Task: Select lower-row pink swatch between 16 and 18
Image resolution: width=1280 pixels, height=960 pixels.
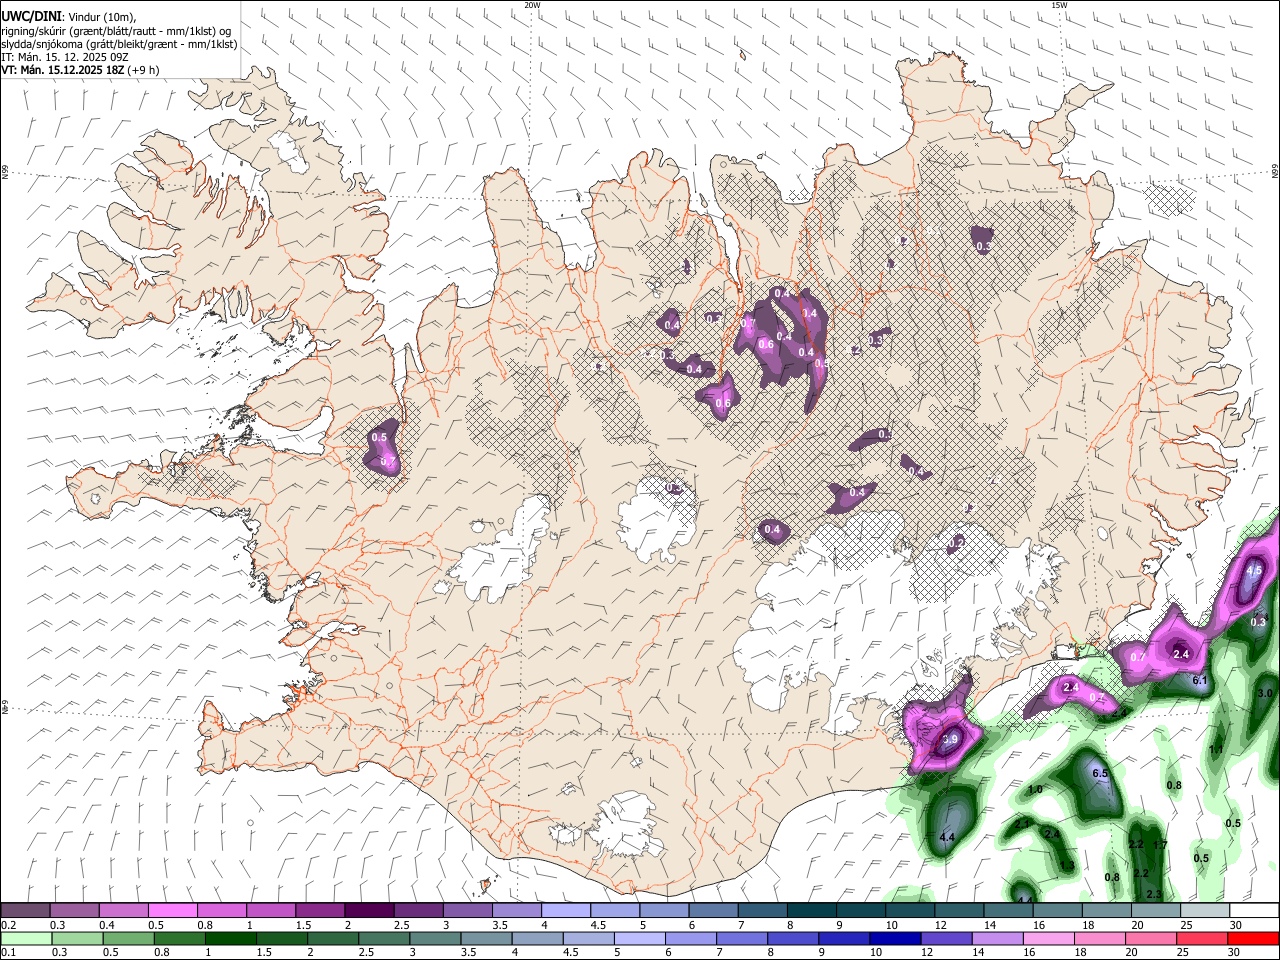Action: [1047, 938]
